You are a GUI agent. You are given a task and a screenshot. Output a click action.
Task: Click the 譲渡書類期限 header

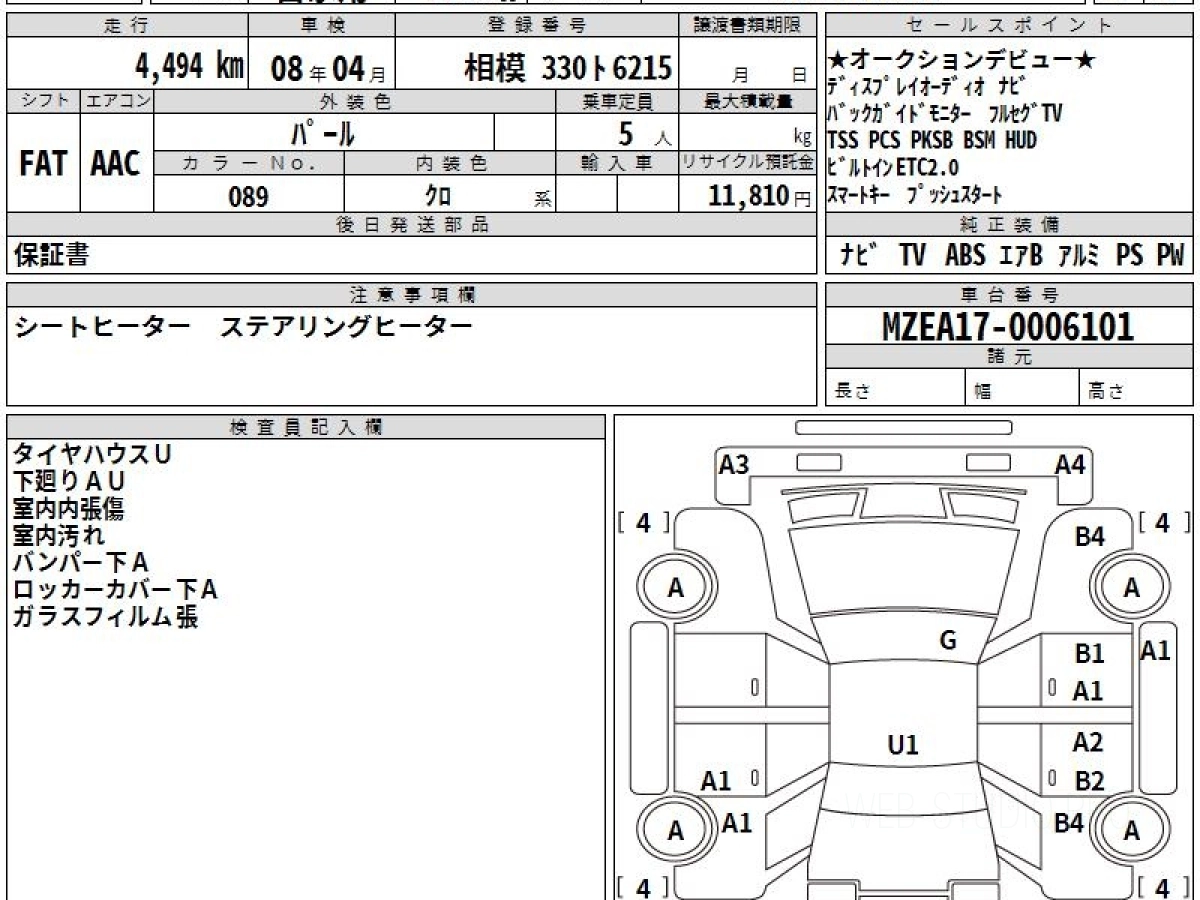pos(748,26)
